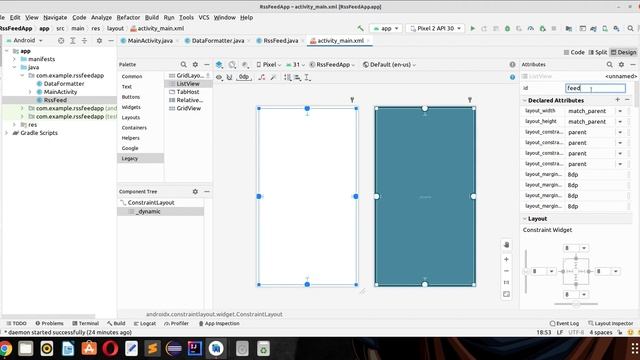This screenshot has width=640, height=360.
Task: Open layout_height value dropdown arrow
Action: (620, 122)
